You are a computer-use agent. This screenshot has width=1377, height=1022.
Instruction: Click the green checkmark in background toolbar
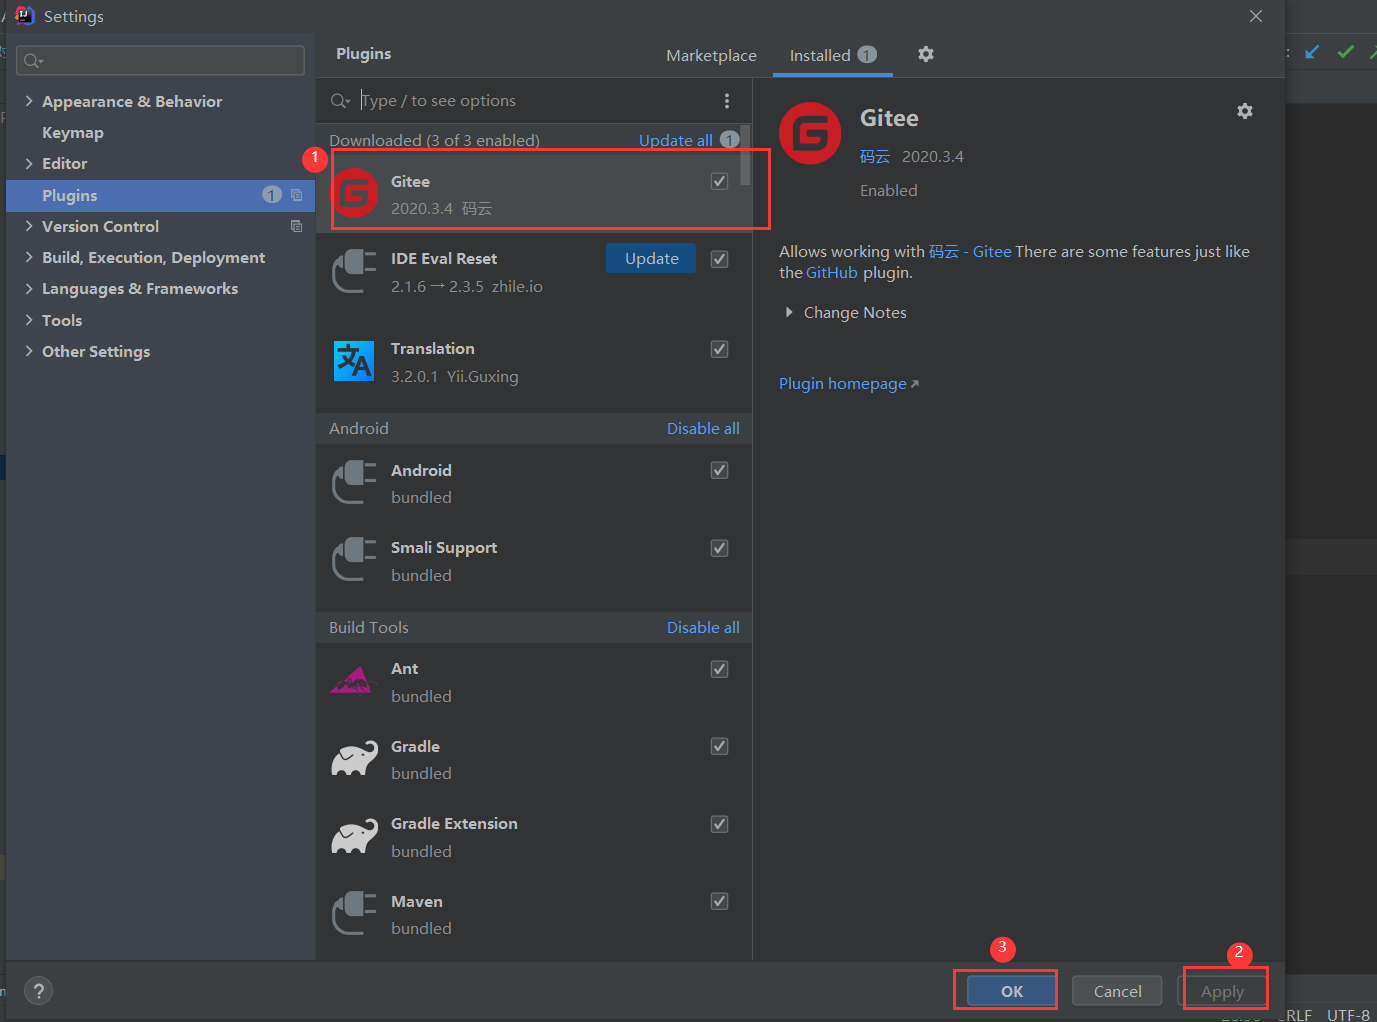[x=1345, y=52]
